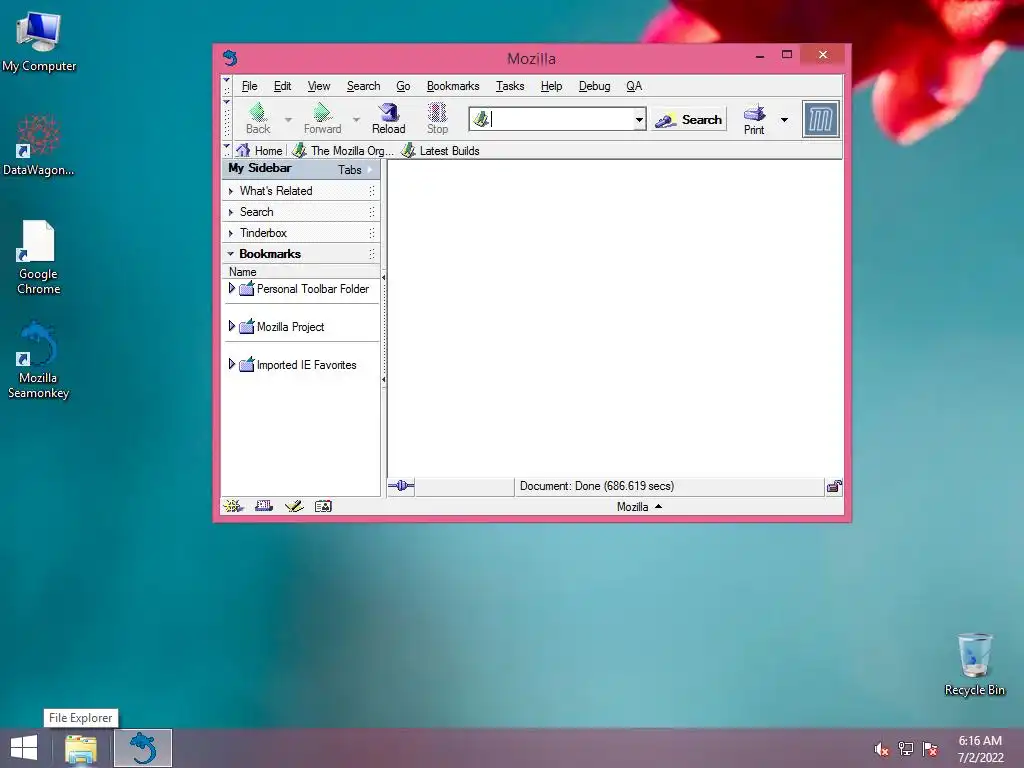
Task: Open the Tasks menu
Action: click(x=509, y=86)
